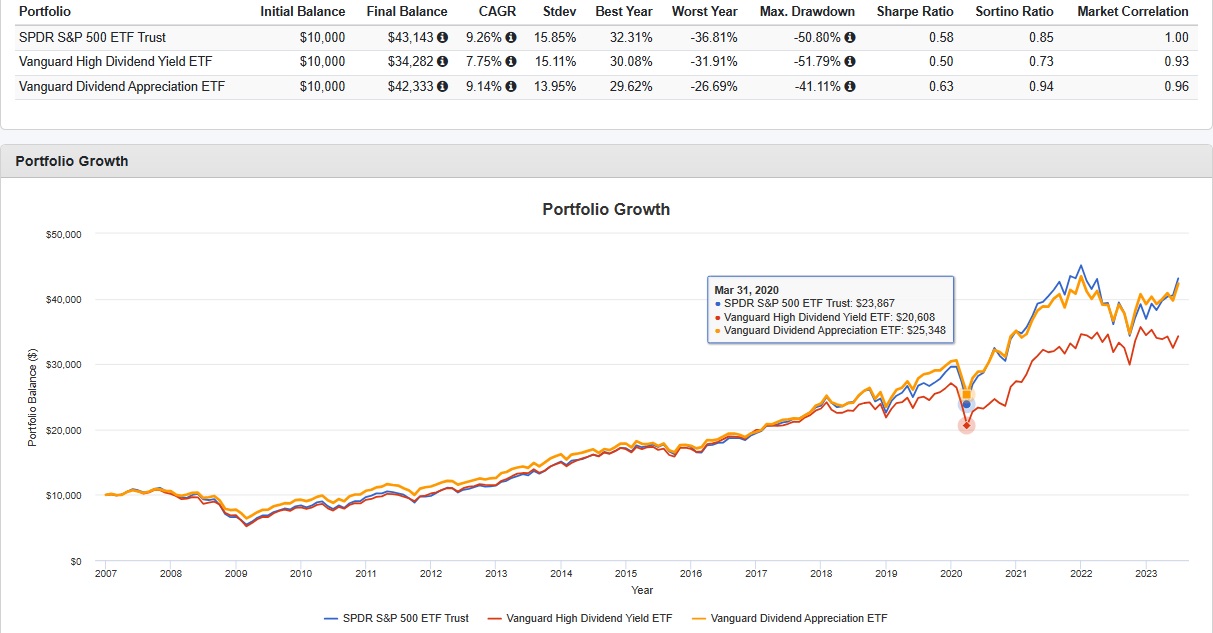
Task: Click the Sortino Ratio column header
Action: pyautogui.click(x=1014, y=12)
